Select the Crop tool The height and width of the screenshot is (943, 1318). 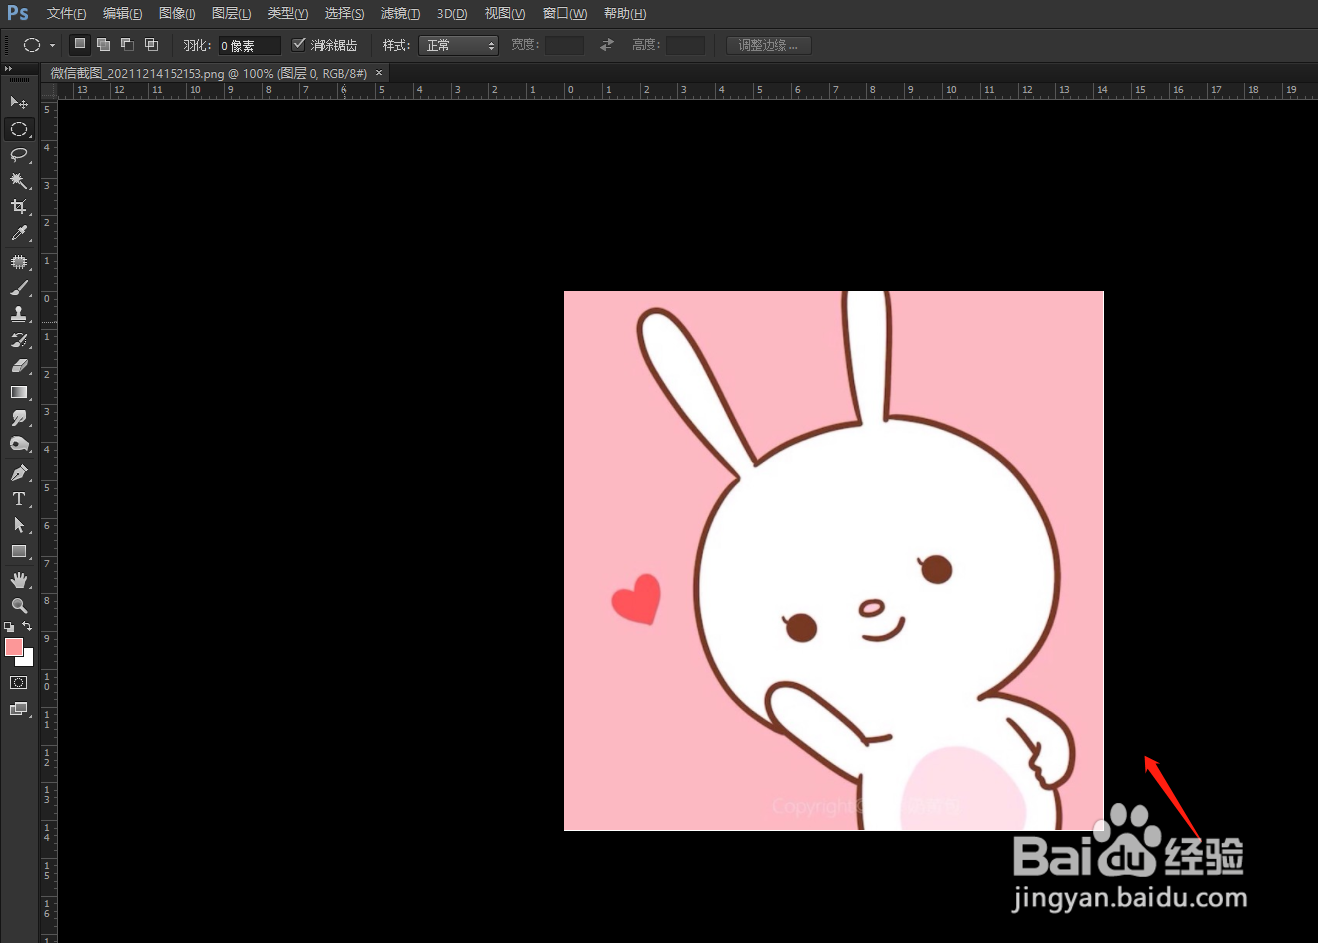19,206
